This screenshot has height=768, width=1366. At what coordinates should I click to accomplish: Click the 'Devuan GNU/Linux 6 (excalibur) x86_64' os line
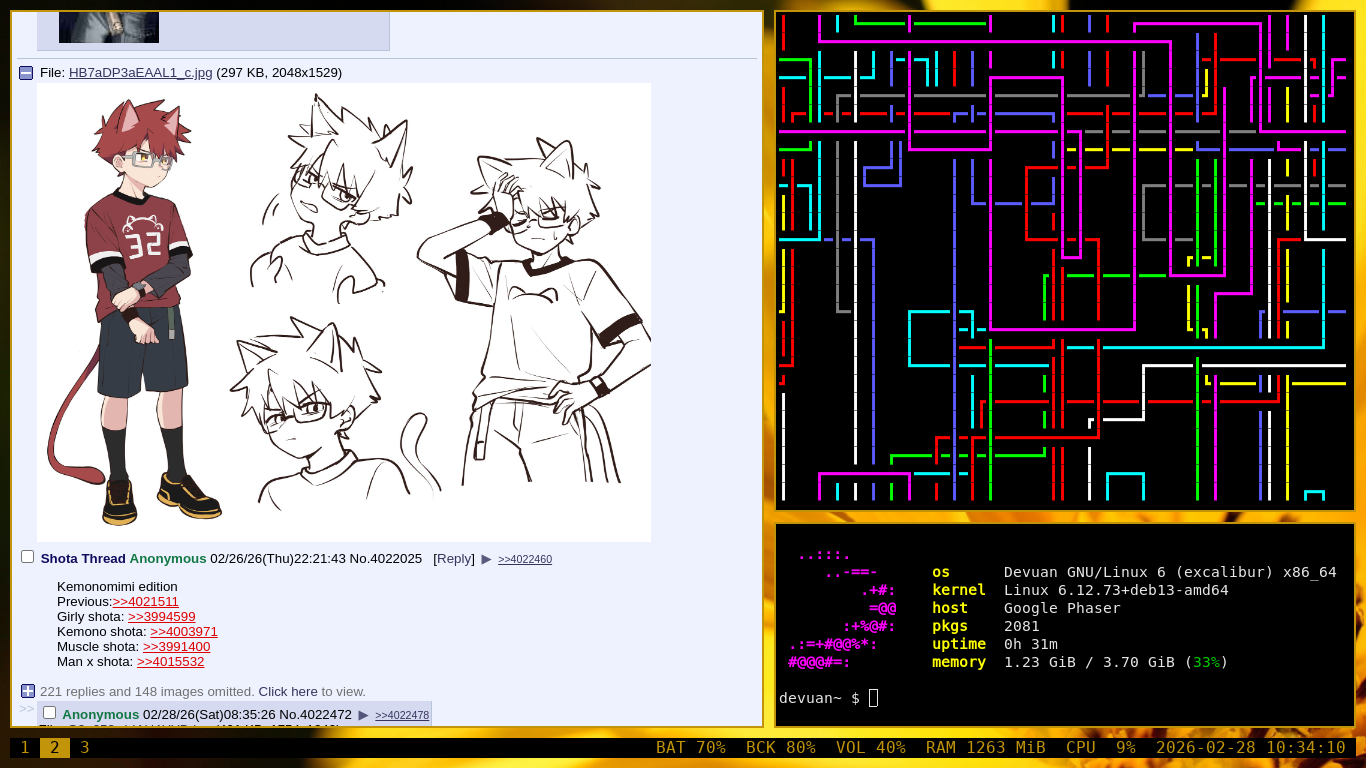tap(1170, 572)
